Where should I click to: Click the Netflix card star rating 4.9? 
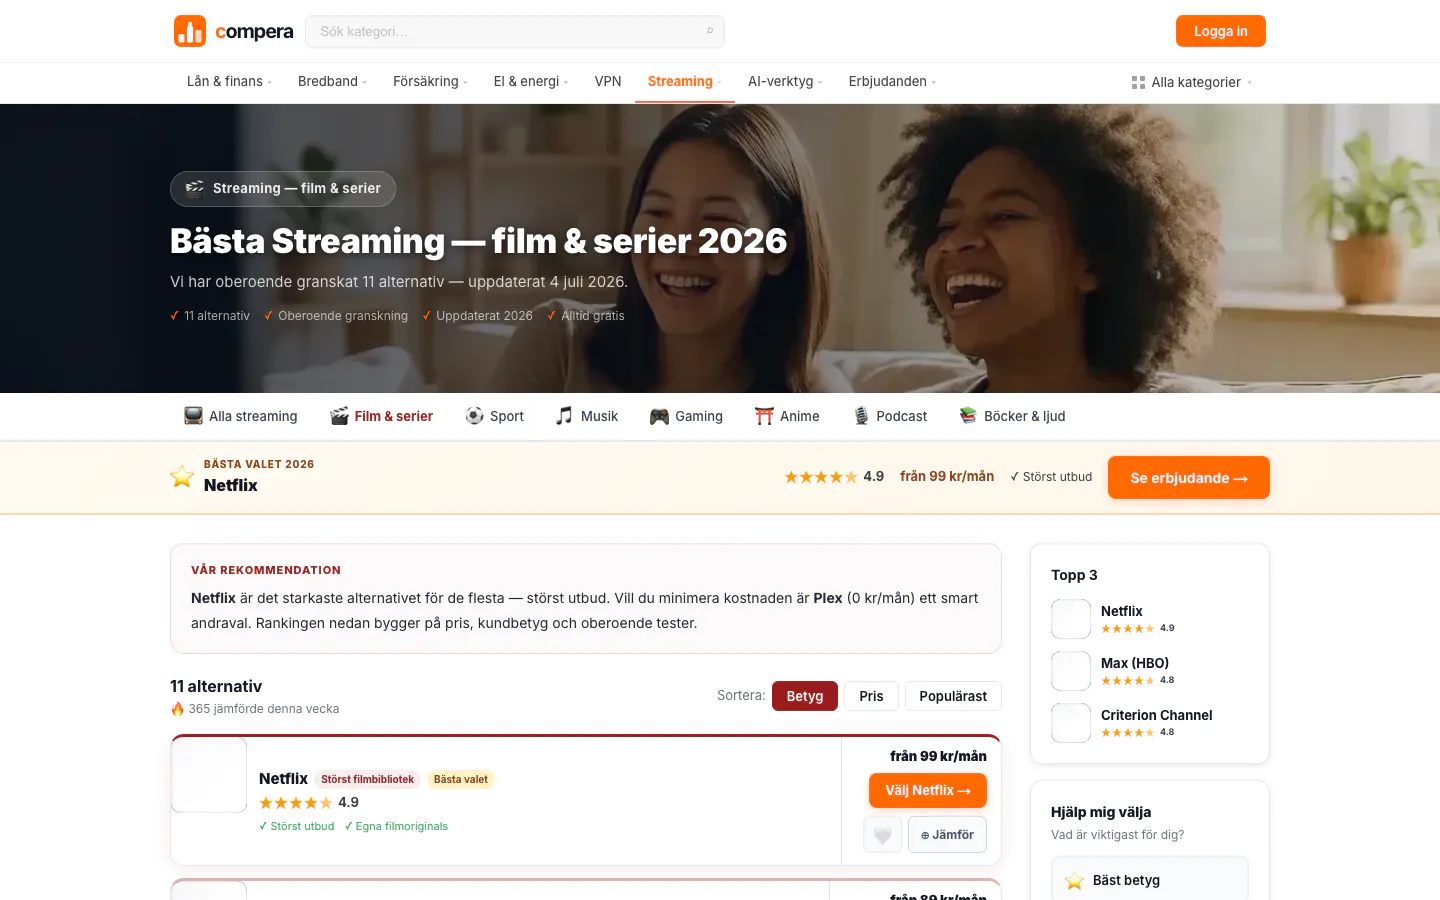[x=309, y=803]
